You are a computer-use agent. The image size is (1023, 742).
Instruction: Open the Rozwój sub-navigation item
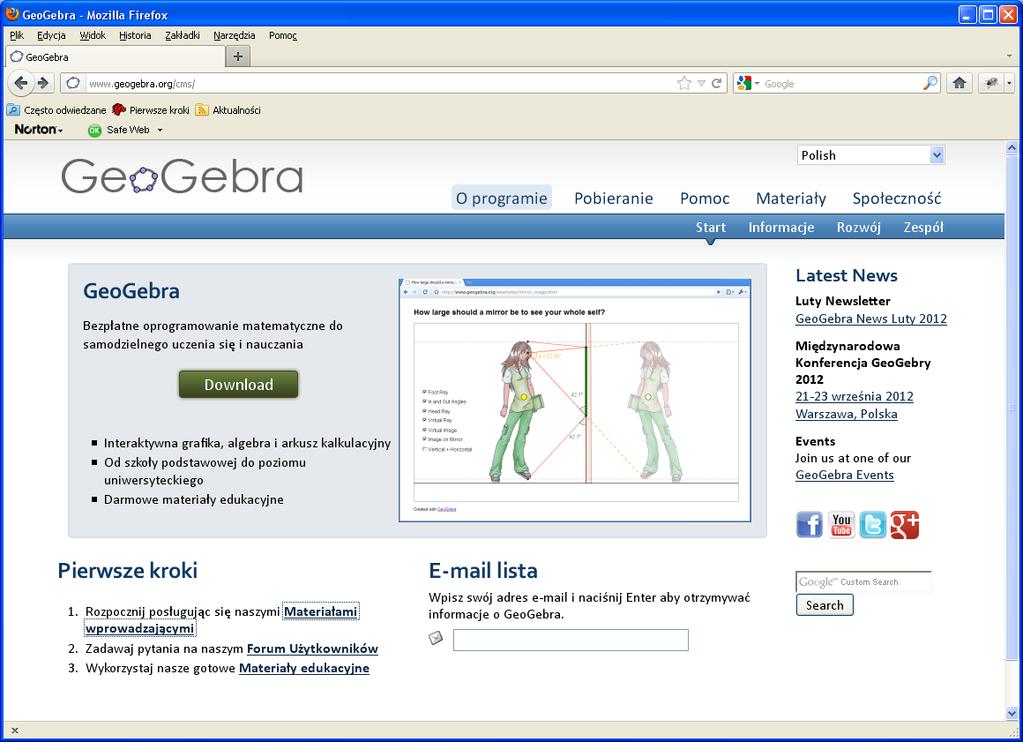click(x=859, y=227)
